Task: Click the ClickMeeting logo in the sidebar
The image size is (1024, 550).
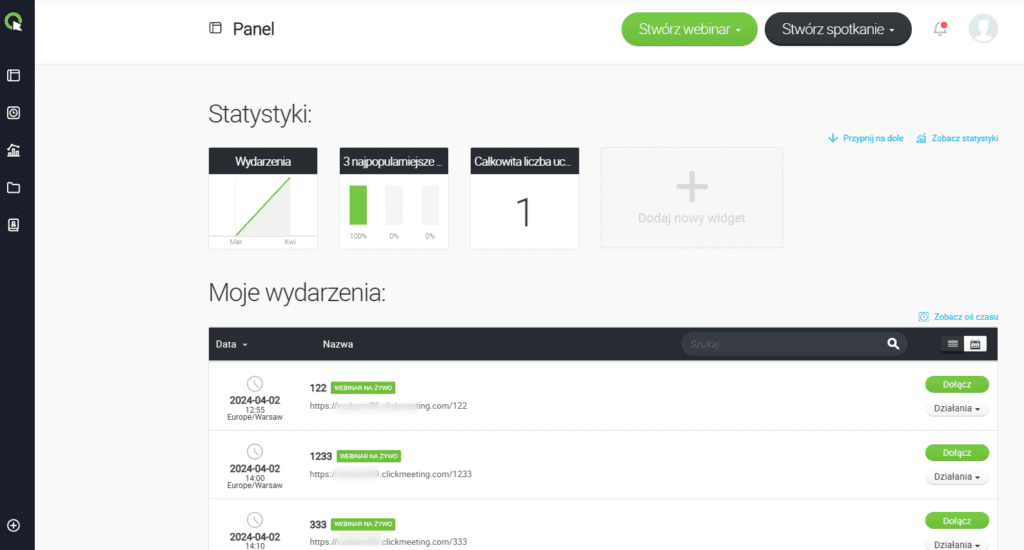Action: pyautogui.click(x=14, y=19)
